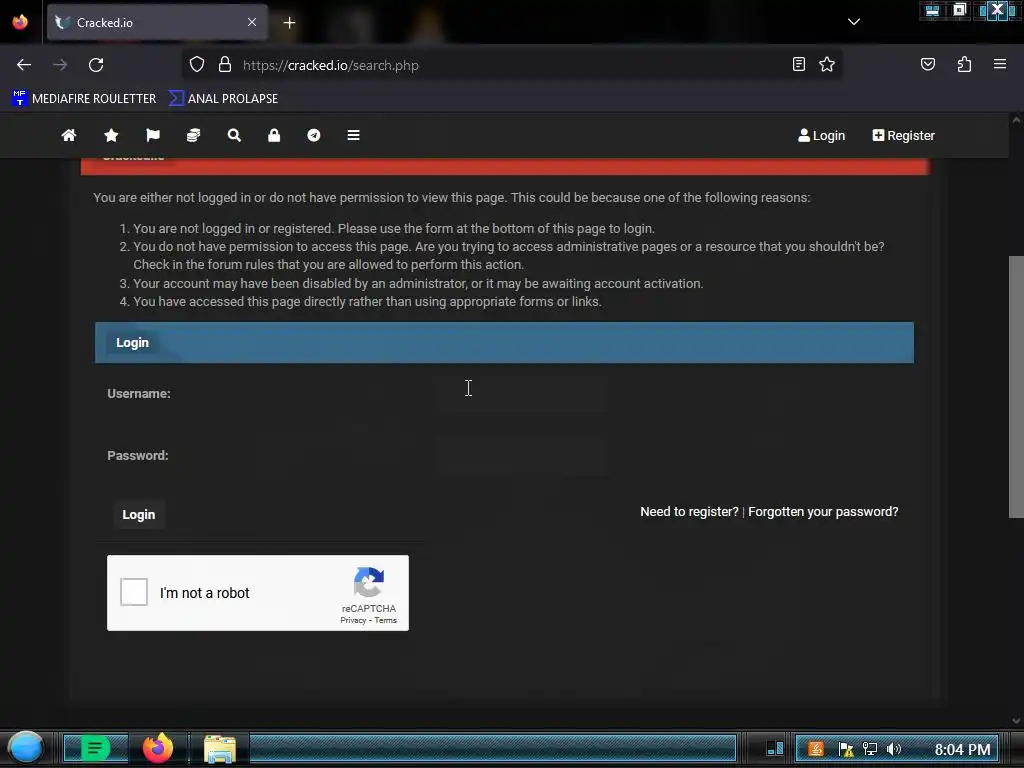Expand the list all tabs chevron
Image resolution: width=1024 pixels, height=768 pixels.
pyautogui.click(x=854, y=22)
